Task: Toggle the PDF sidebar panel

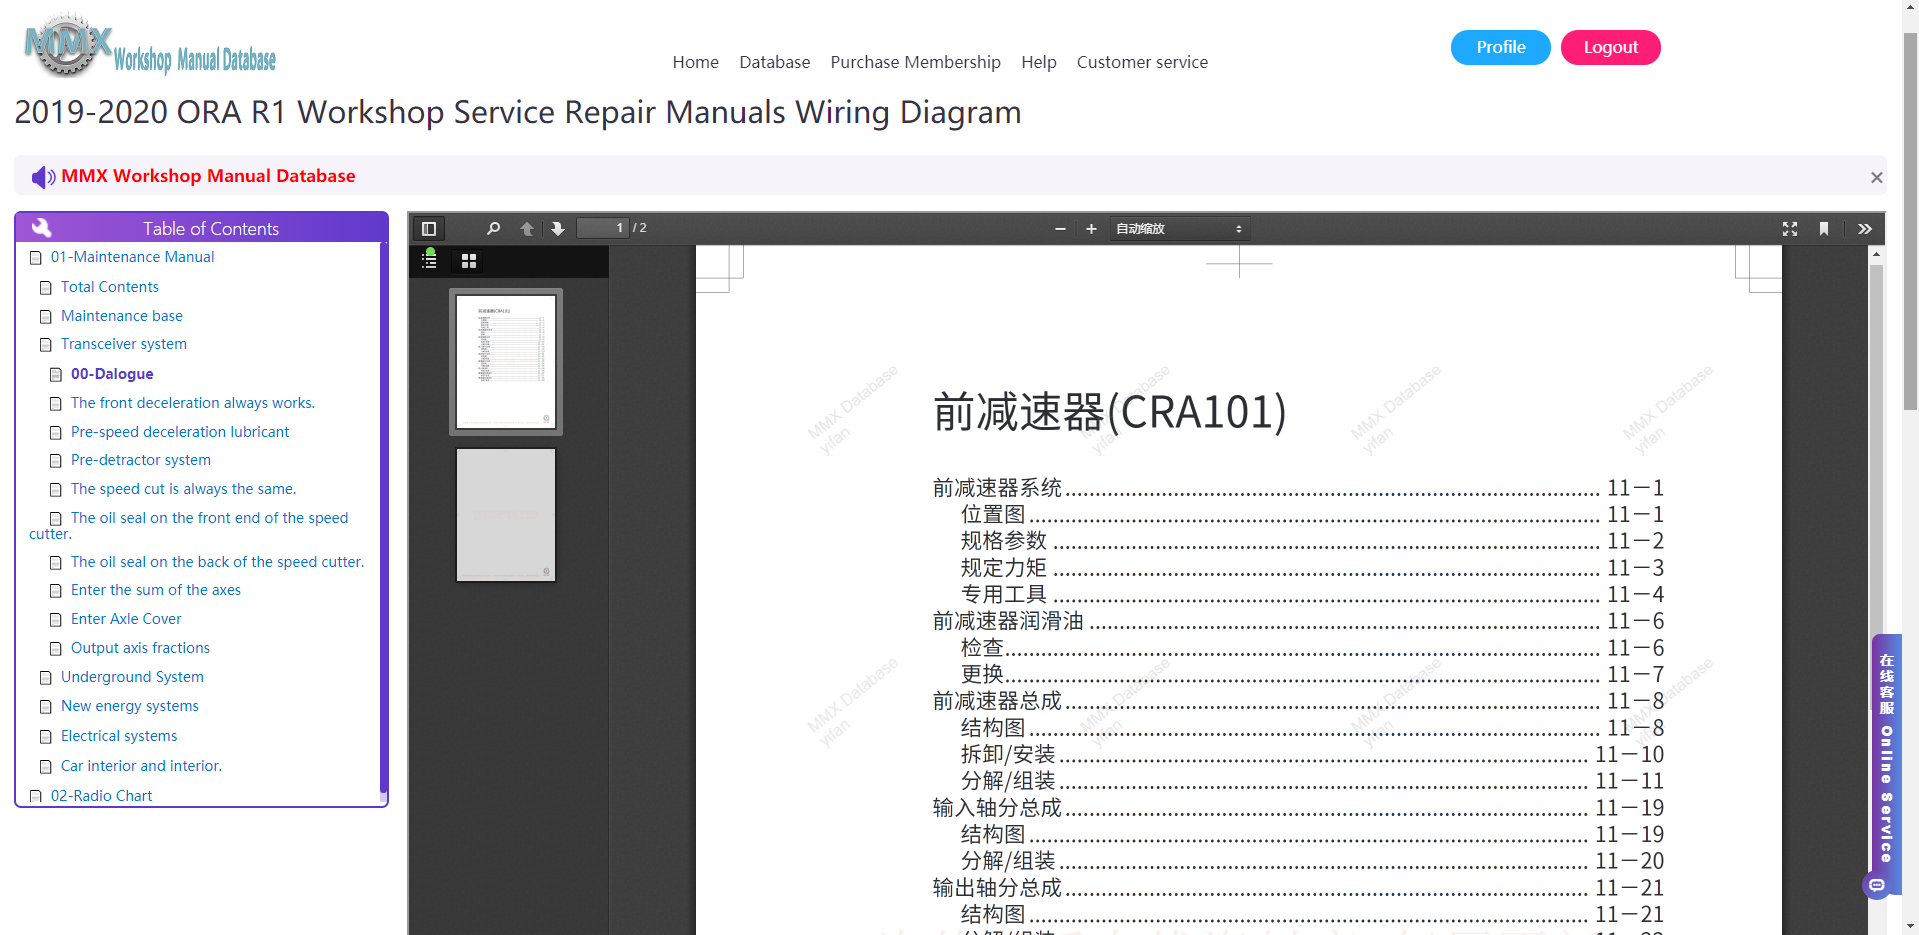Action: point(429,229)
